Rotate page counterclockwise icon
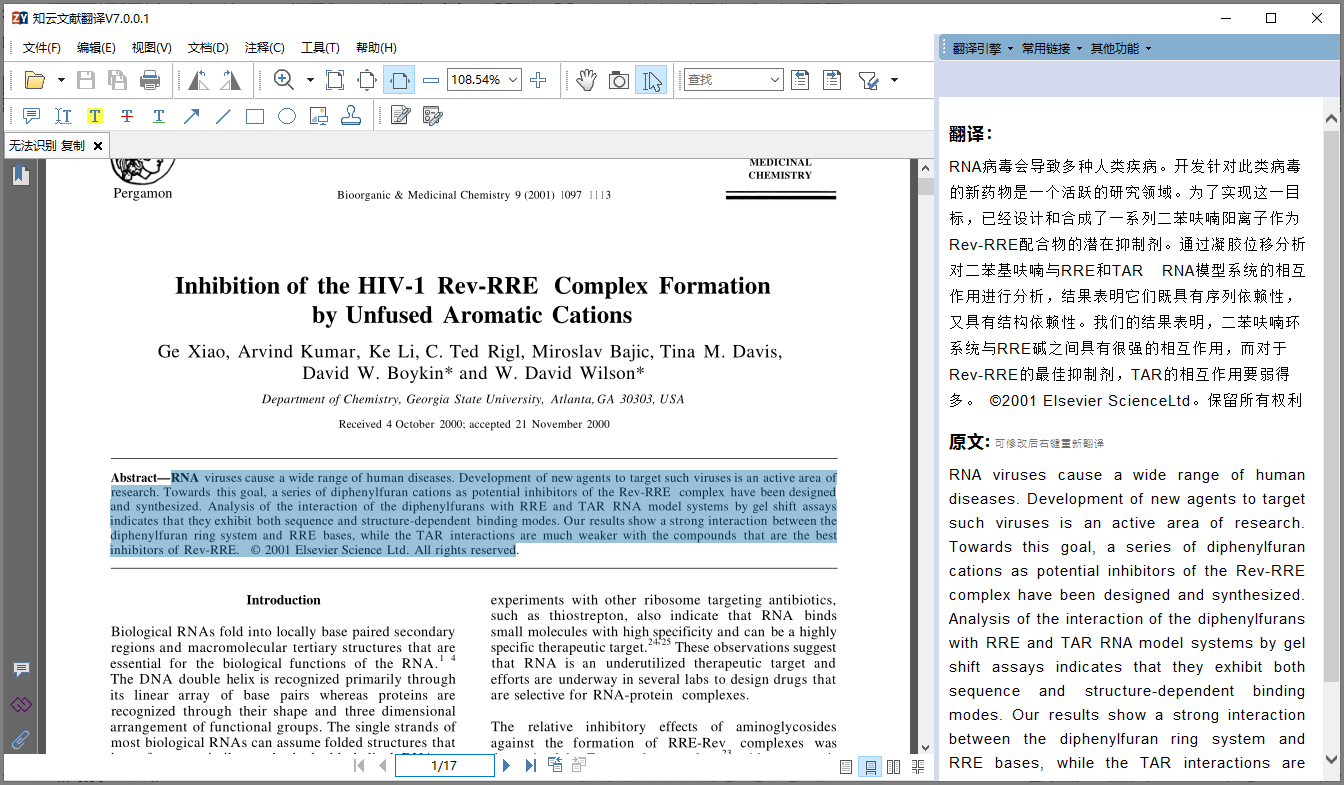 198,80
